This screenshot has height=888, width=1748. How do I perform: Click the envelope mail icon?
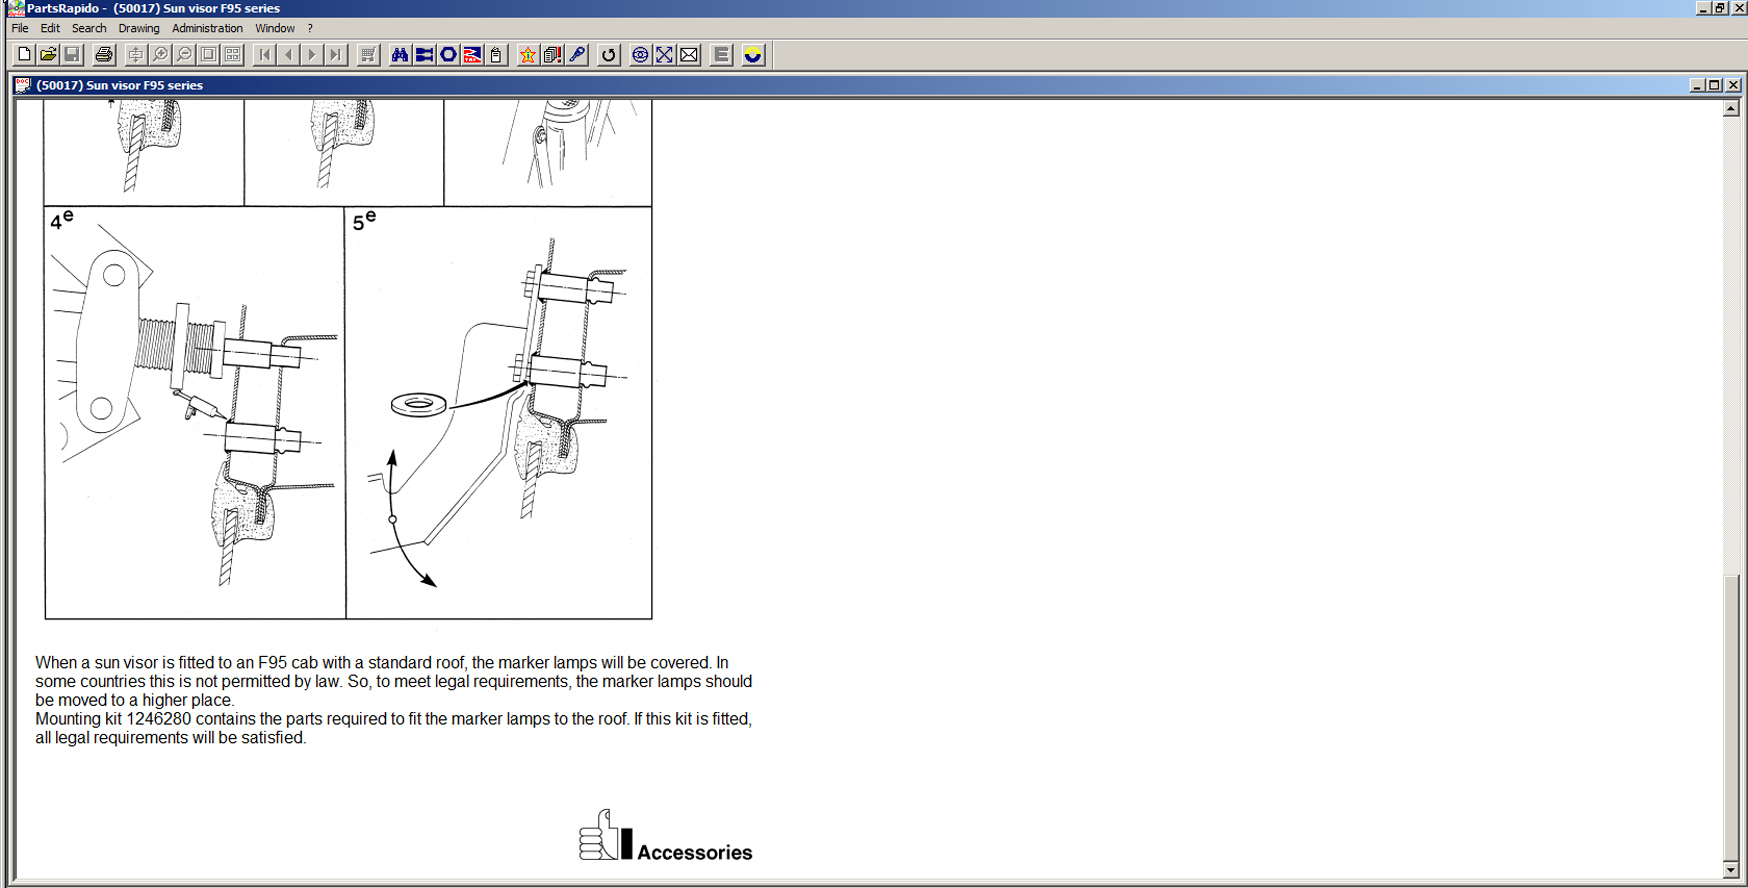pyautogui.click(x=689, y=55)
